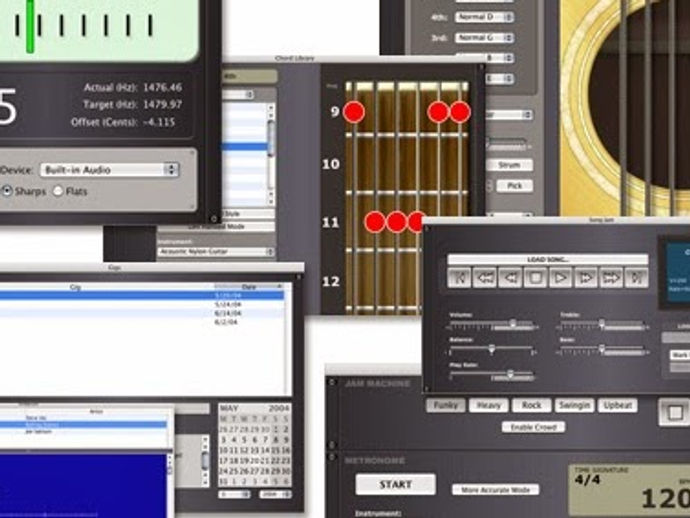
Task: Click the Gig column header
Action: click(x=75, y=287)
